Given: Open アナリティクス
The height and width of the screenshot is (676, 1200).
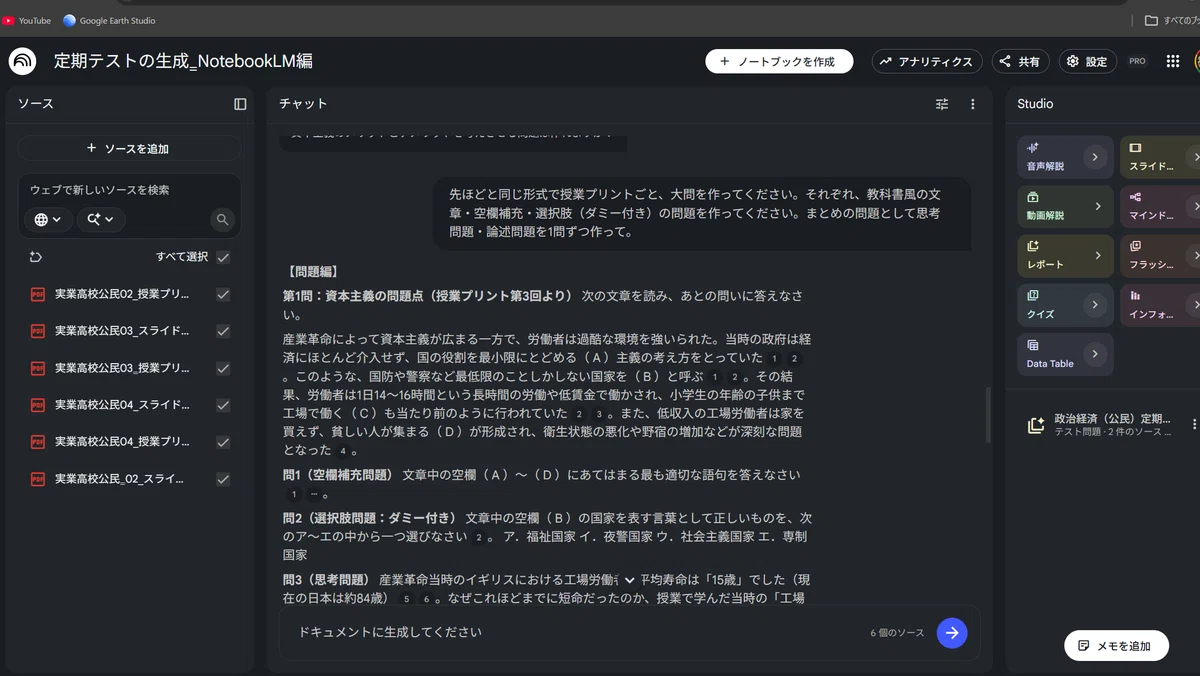Looking at the screenshot, I should click(x=927, y=61).
